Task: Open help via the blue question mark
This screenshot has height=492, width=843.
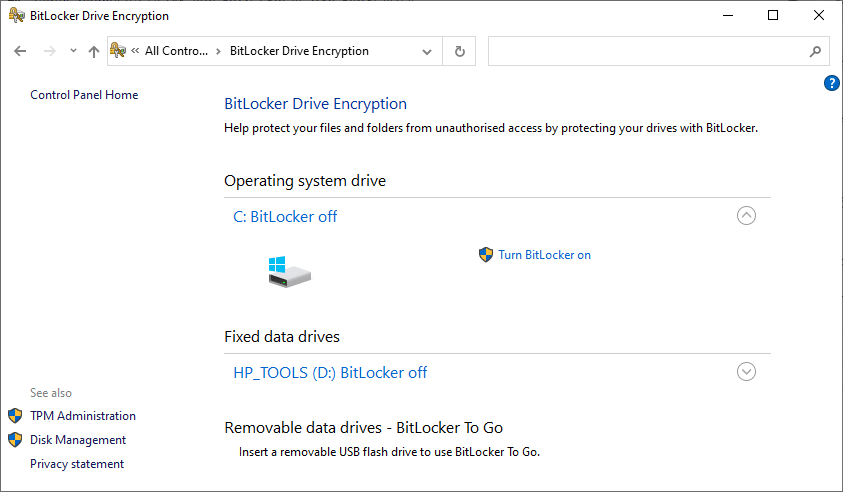Action: [831, 83]
